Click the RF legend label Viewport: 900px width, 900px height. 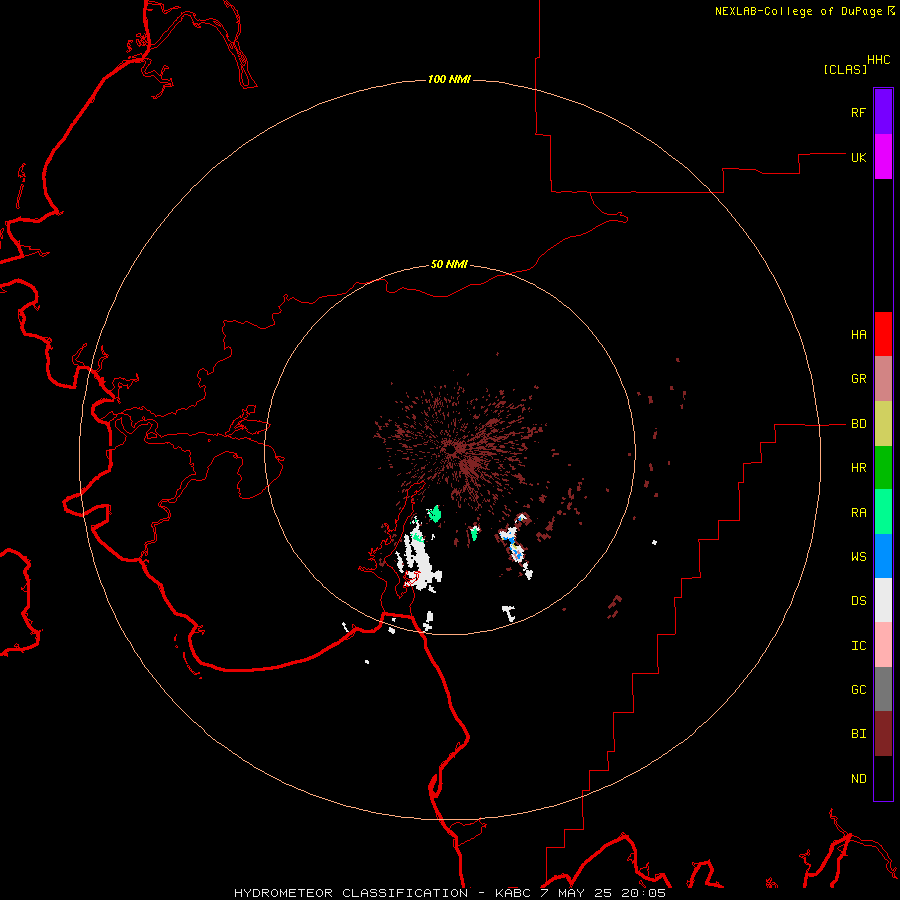point(858,112)
